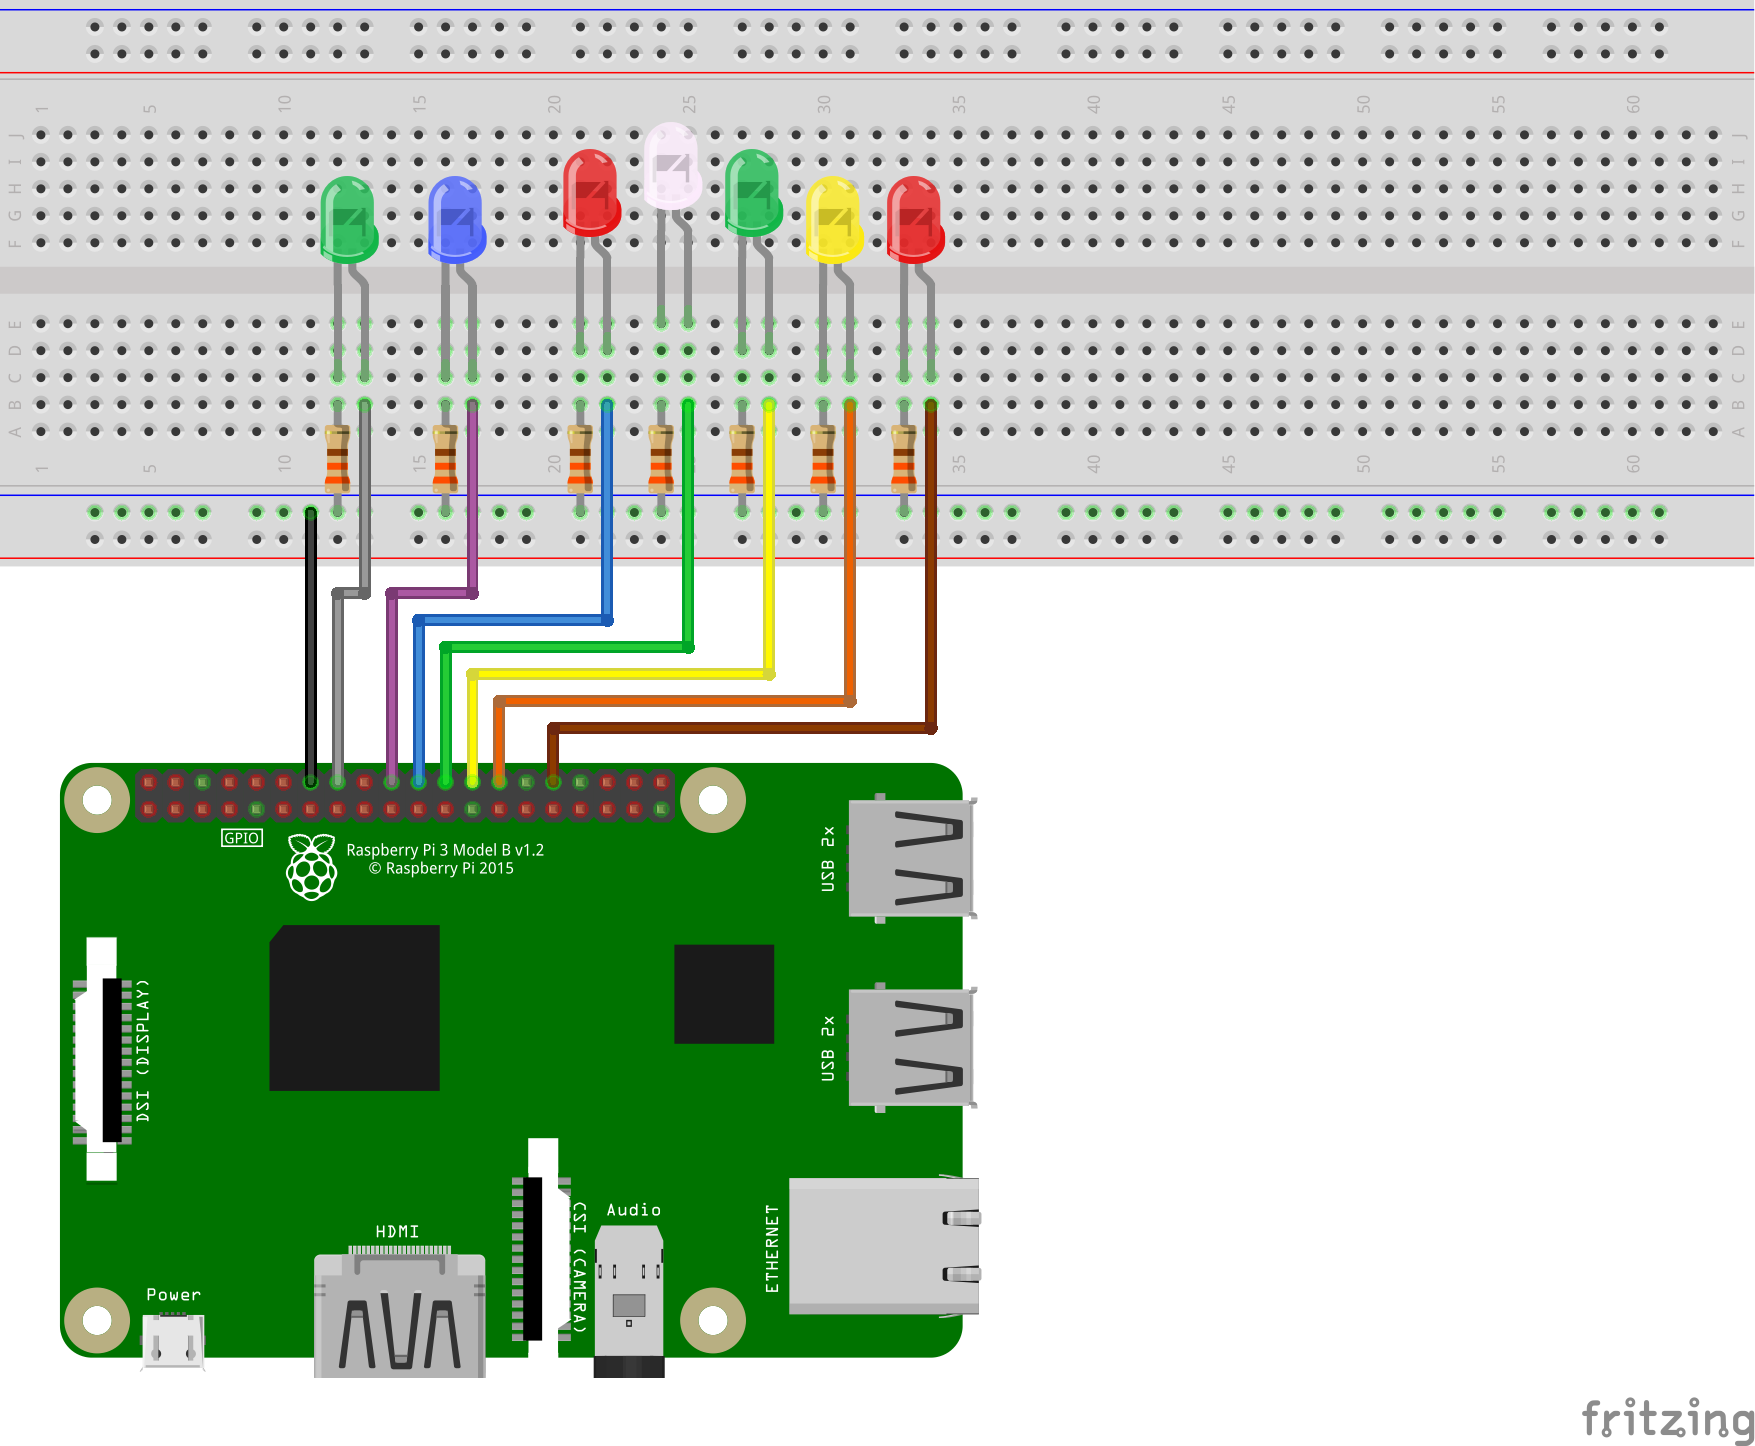1755x1446 pixels.
Task: Click the lower USB 2x port
Action: coord(911,1047)
